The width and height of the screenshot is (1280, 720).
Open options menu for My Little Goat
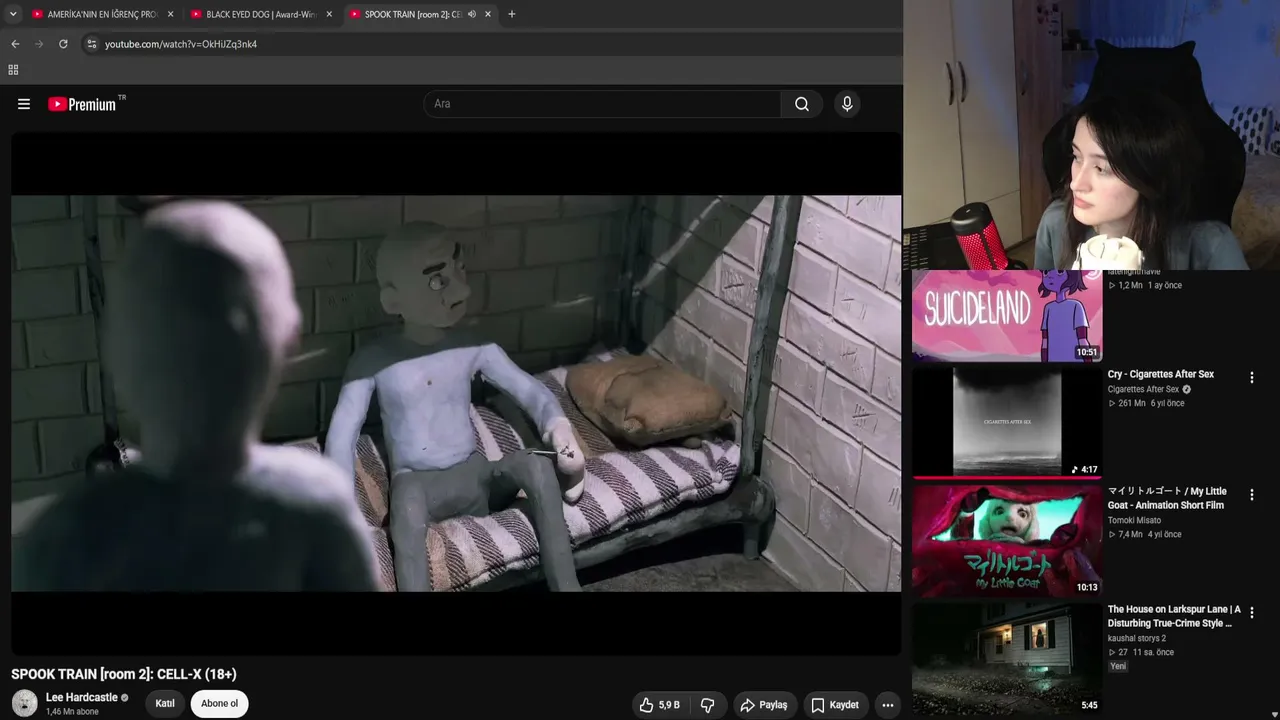click(1251, 495)
